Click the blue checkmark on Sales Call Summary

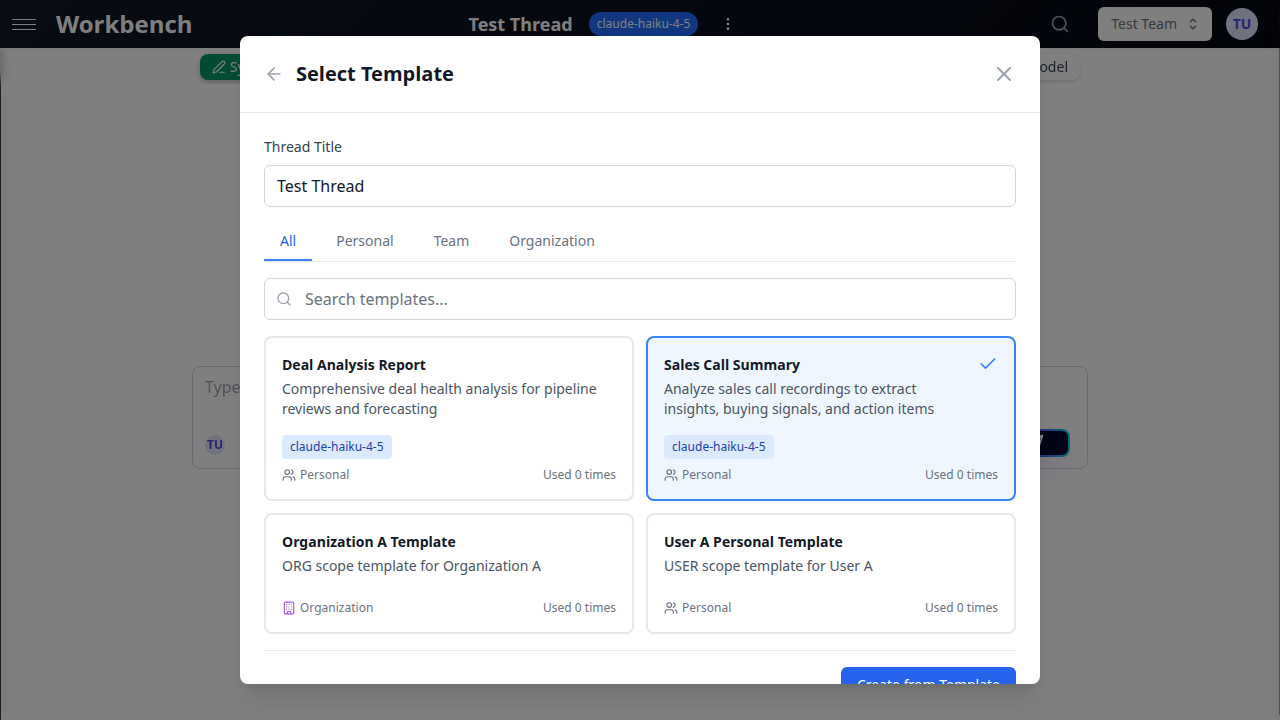[x=988, y=363]
